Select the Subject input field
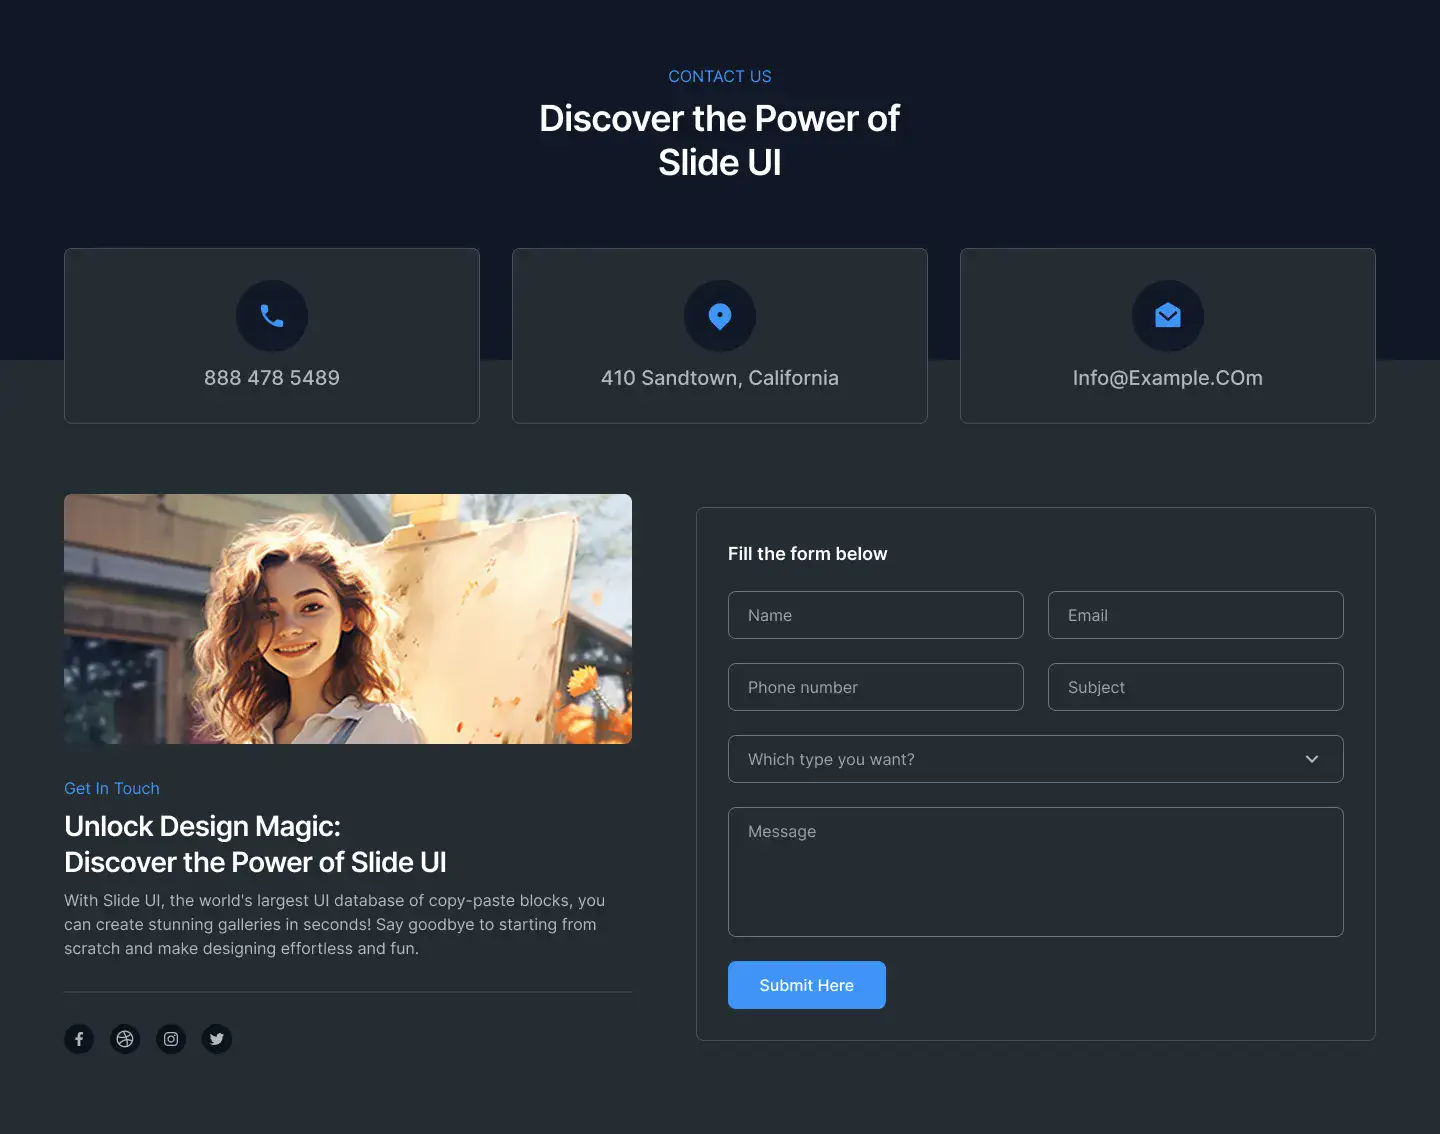The width and height of the screenshot is (1440, 1134). coord(1196,687)
